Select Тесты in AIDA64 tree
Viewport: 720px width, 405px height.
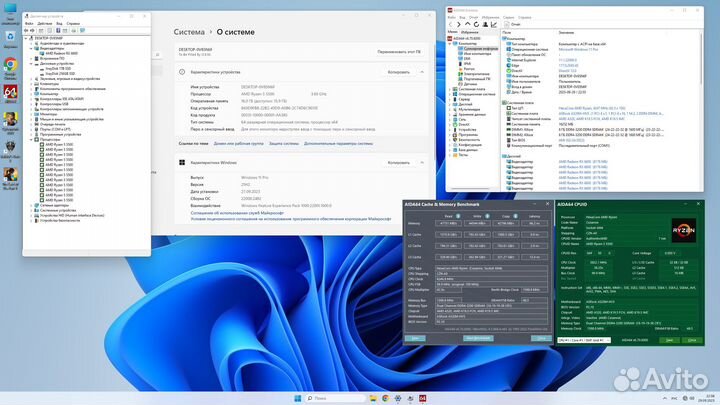pyautogui.click(x=459, y=155)
